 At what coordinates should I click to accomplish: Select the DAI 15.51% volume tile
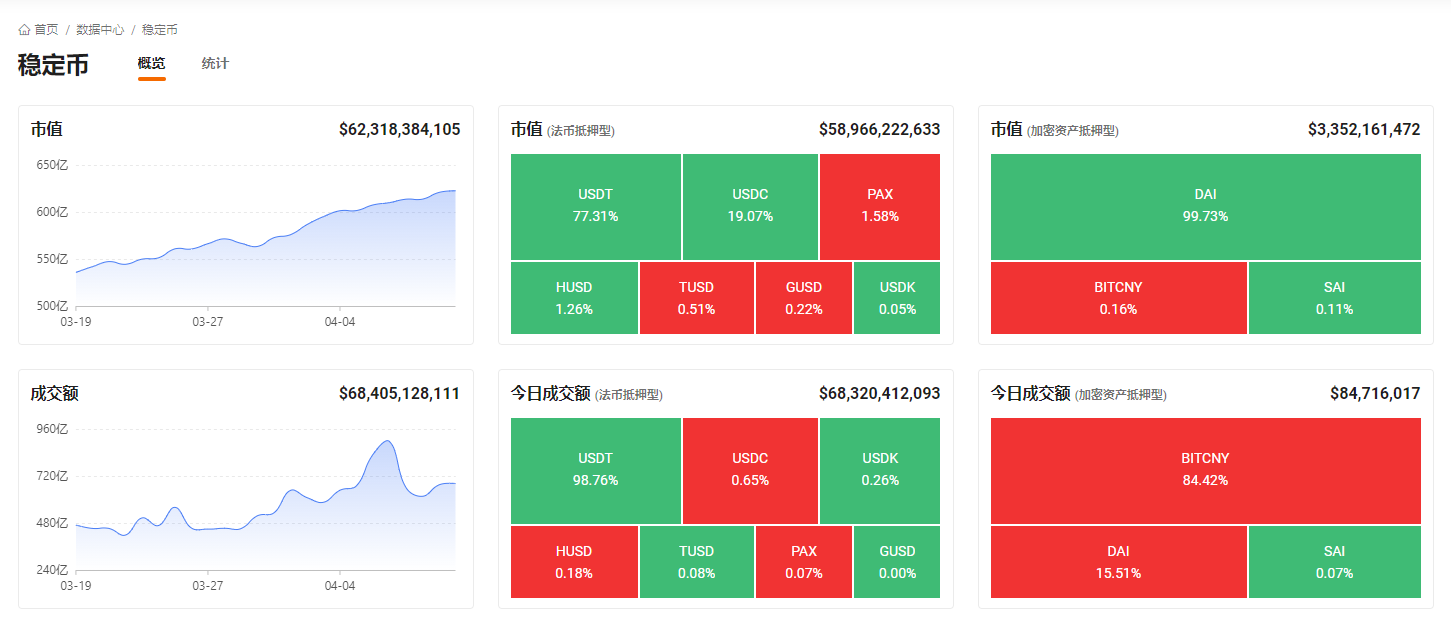tap(1118, 562)
